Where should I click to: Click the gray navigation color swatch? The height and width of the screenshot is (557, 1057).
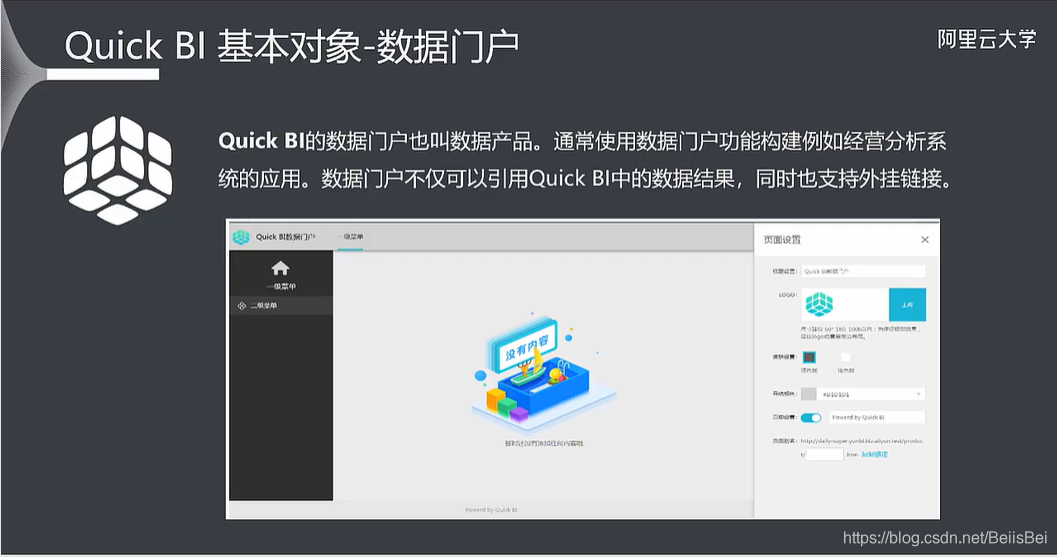click(x=808, y=394)
